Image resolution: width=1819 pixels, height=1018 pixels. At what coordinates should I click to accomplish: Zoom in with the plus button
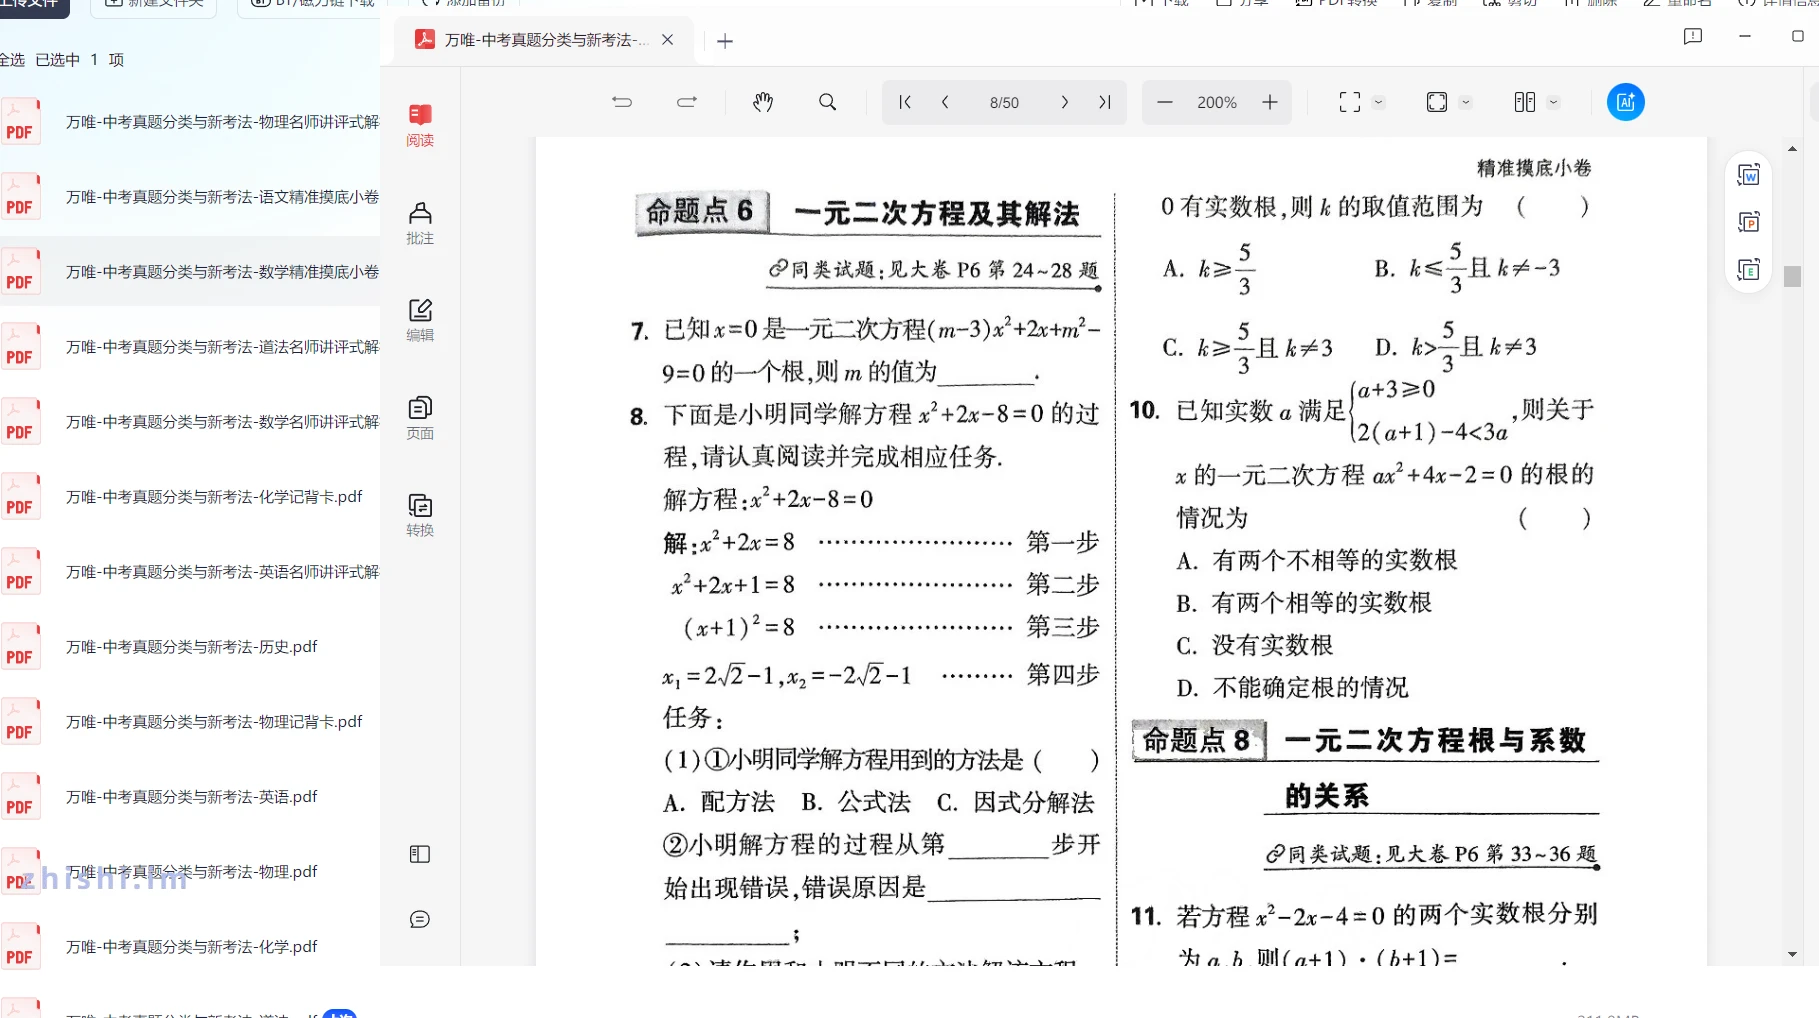(x=1270, y=102)
